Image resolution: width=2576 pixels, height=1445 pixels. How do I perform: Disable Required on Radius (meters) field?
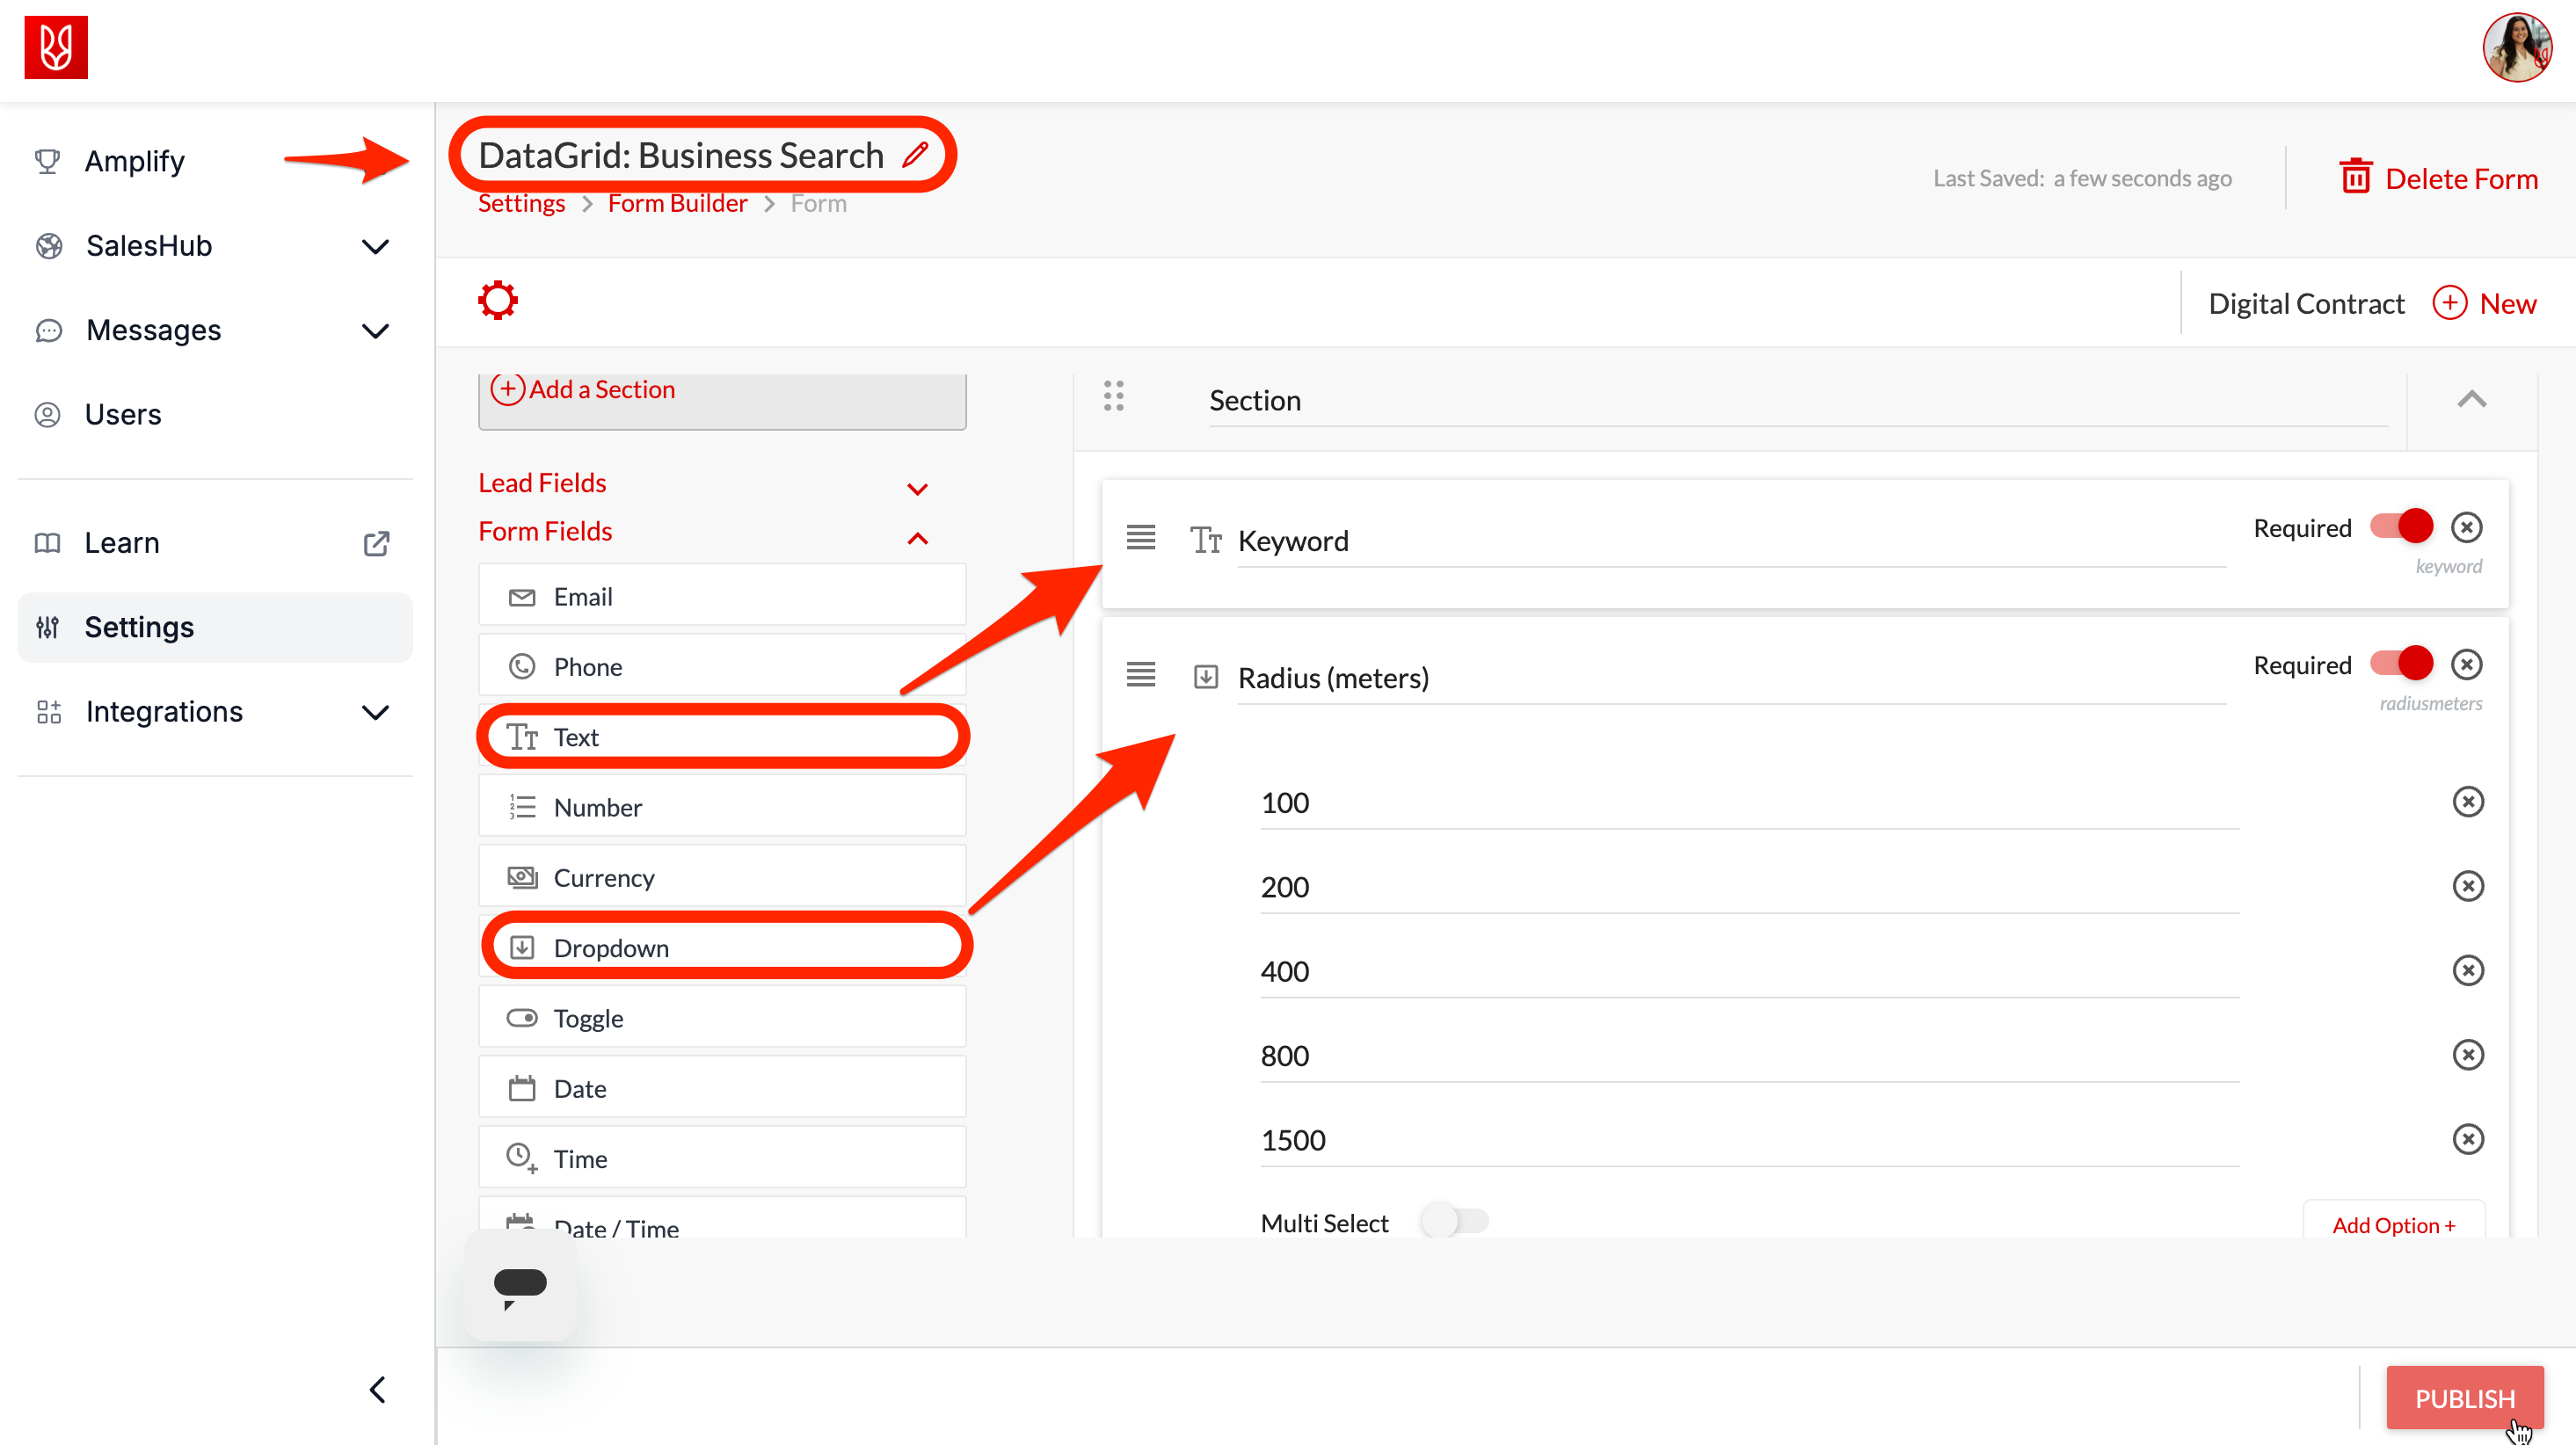(x=2400, y=663)
